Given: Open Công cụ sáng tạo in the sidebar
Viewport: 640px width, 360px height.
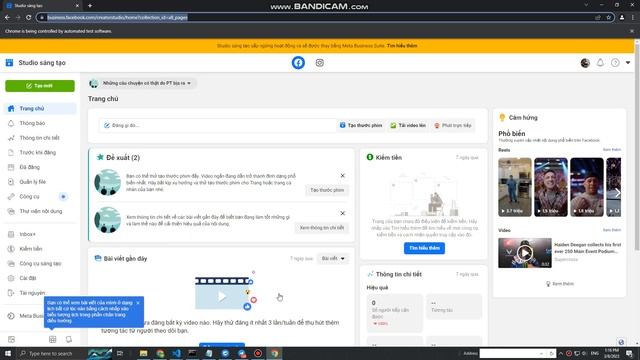Looking at the screenshot, I should click(40, 264).
